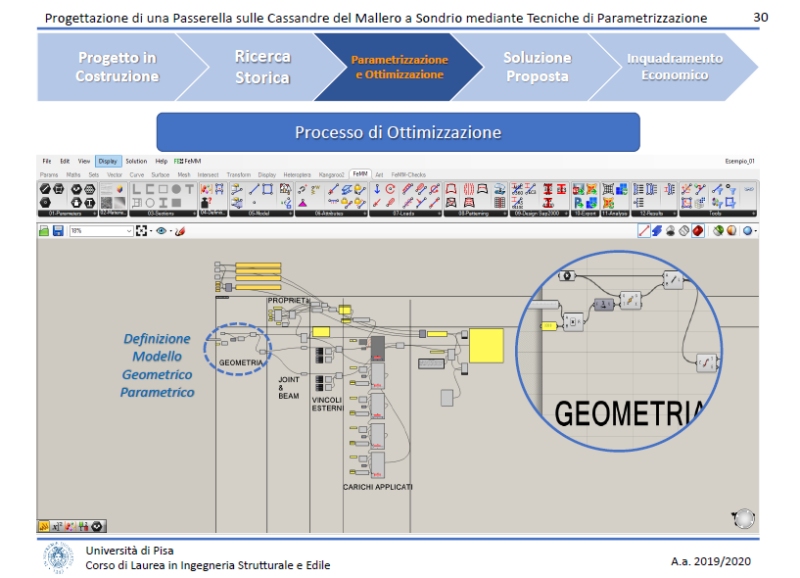Click the compass widget in the canvas corner
The image size is (800, 578).
coord(742,518)
